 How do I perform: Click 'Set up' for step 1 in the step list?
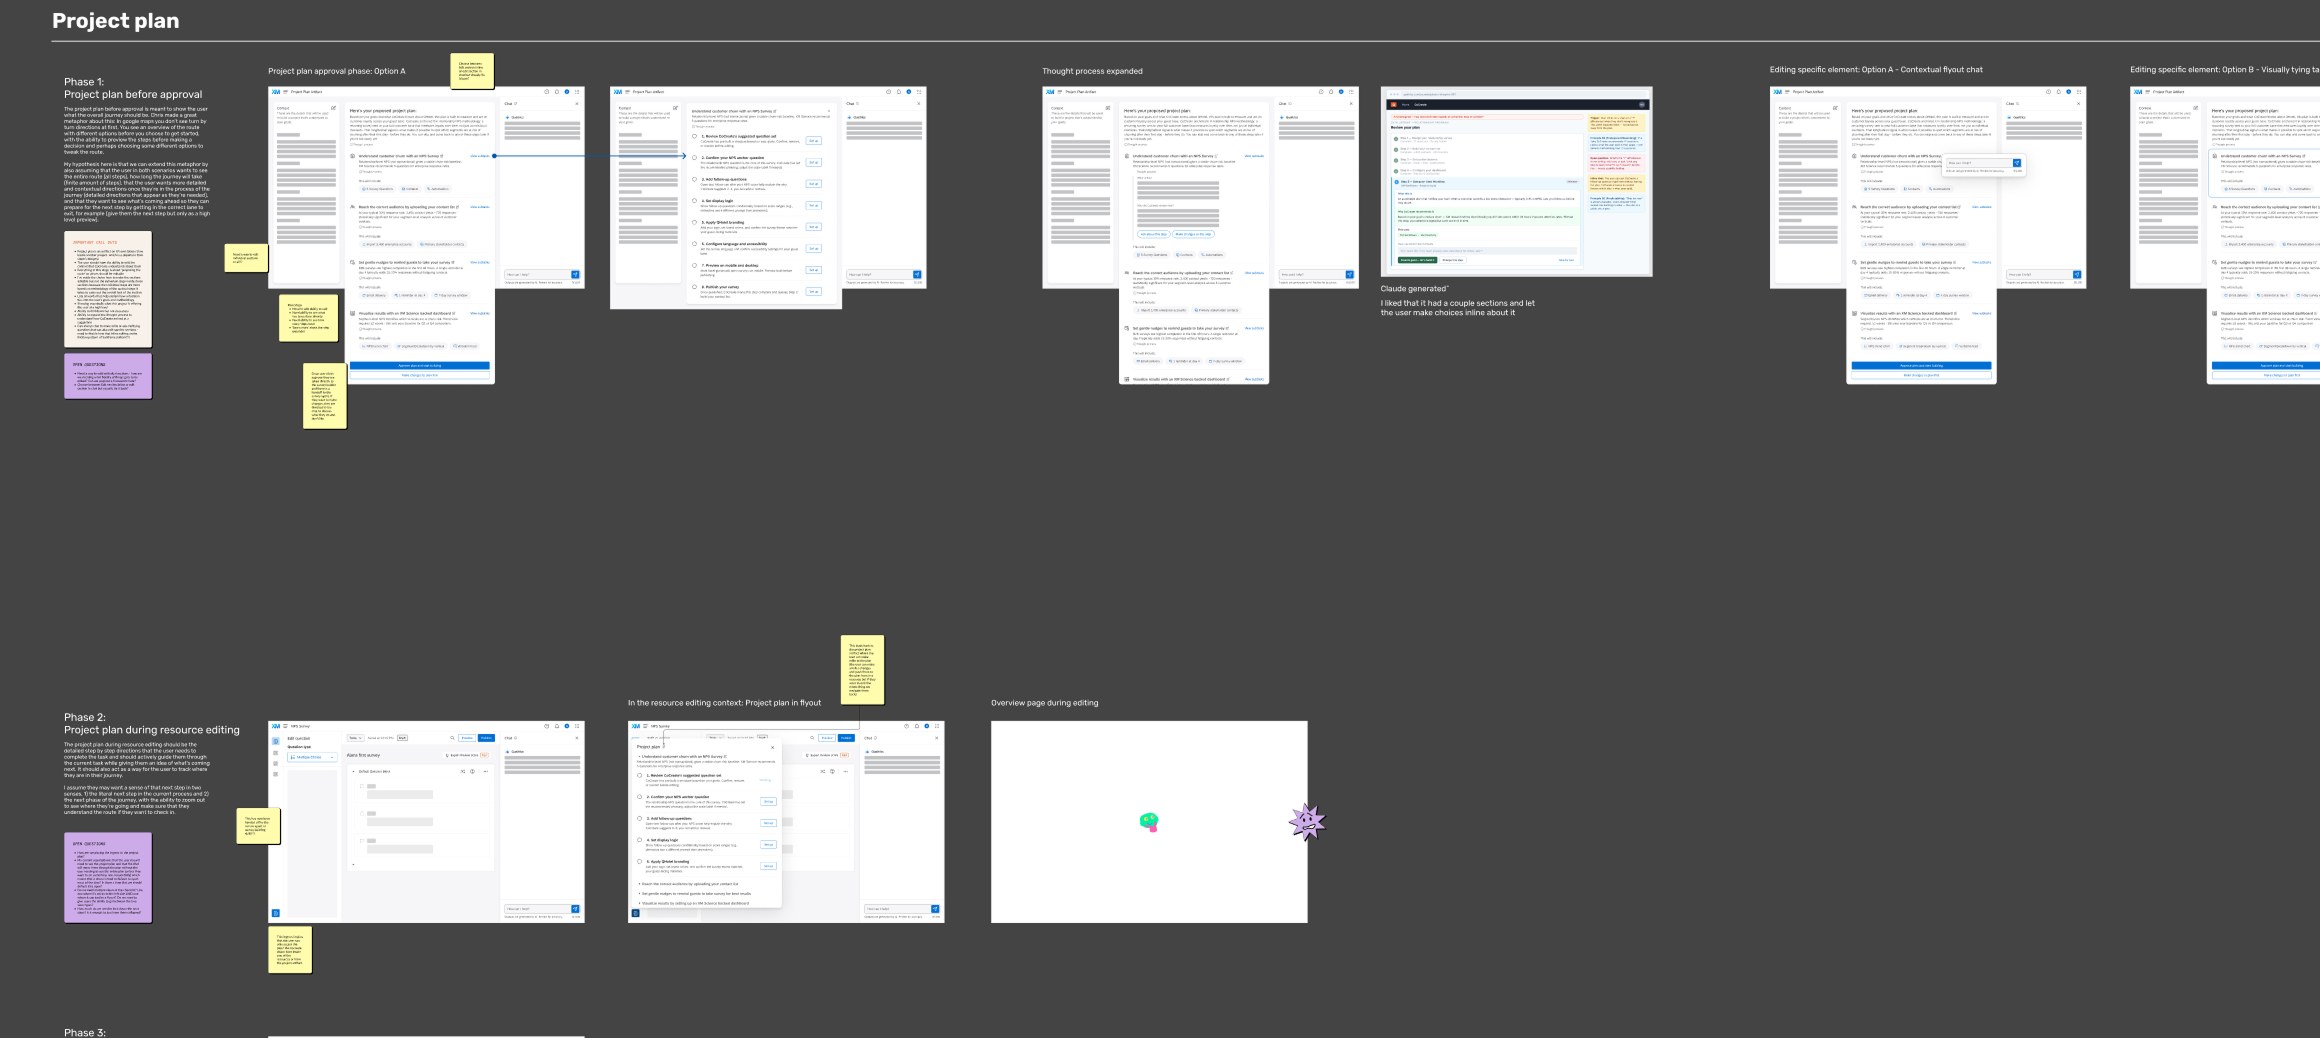[813, 141]
